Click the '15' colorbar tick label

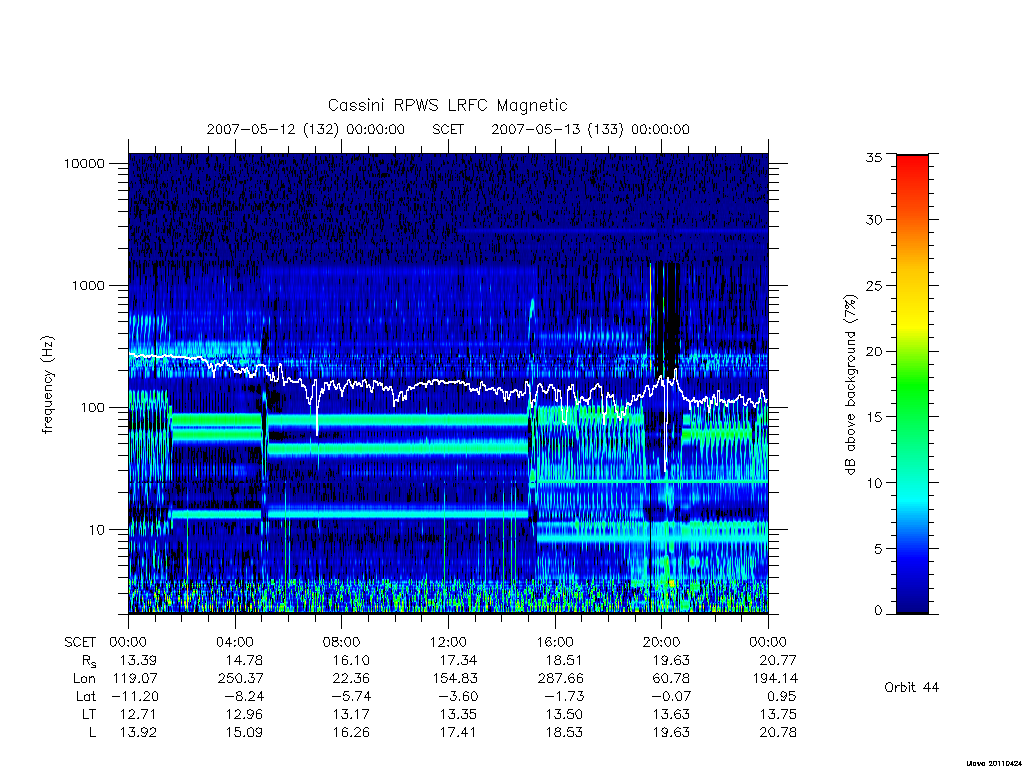point(873,417)
